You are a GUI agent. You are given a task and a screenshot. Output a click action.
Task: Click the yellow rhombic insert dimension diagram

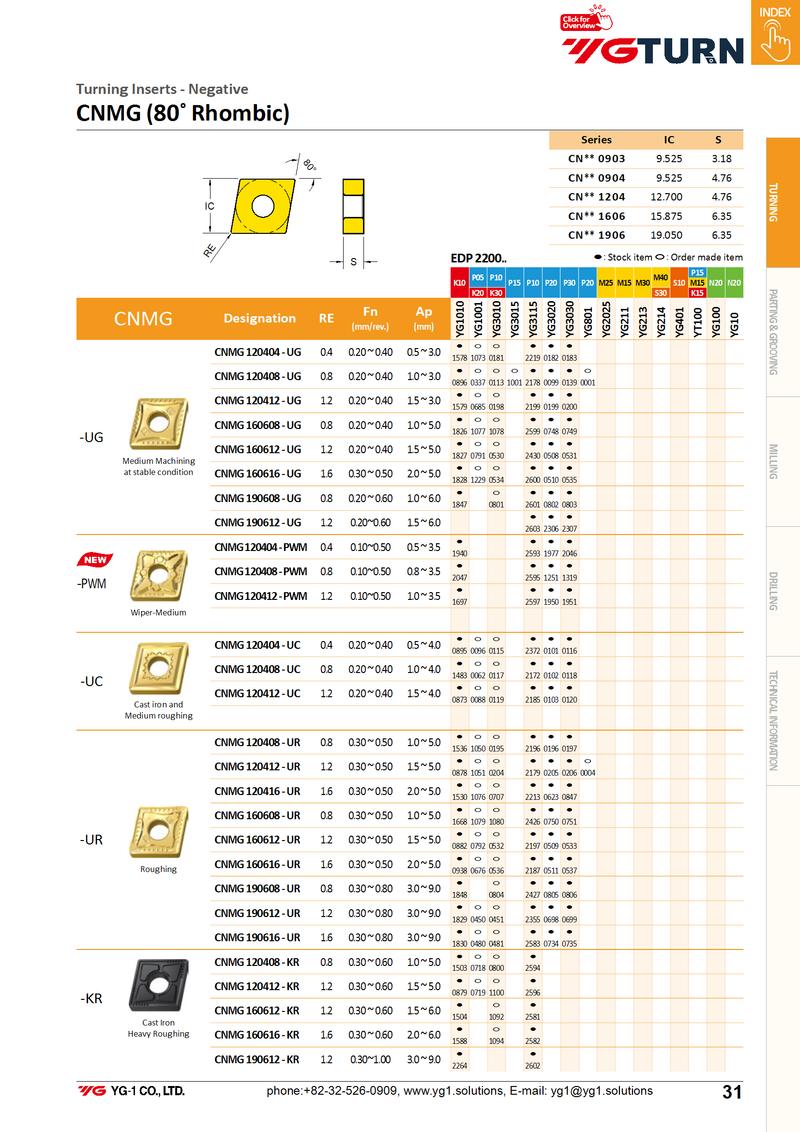(260, 208)
